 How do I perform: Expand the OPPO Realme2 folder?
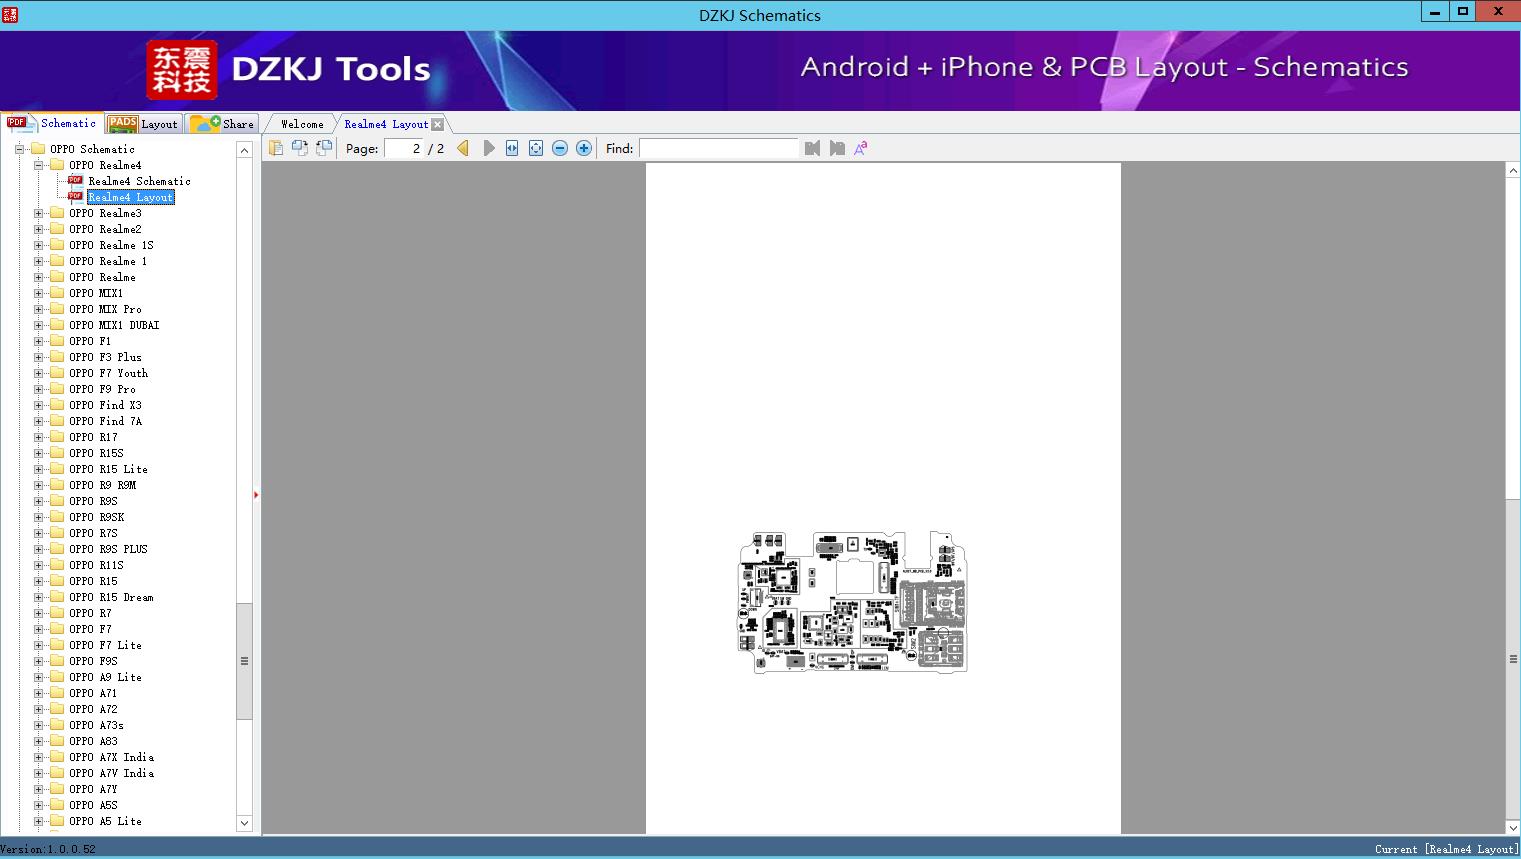39,229
